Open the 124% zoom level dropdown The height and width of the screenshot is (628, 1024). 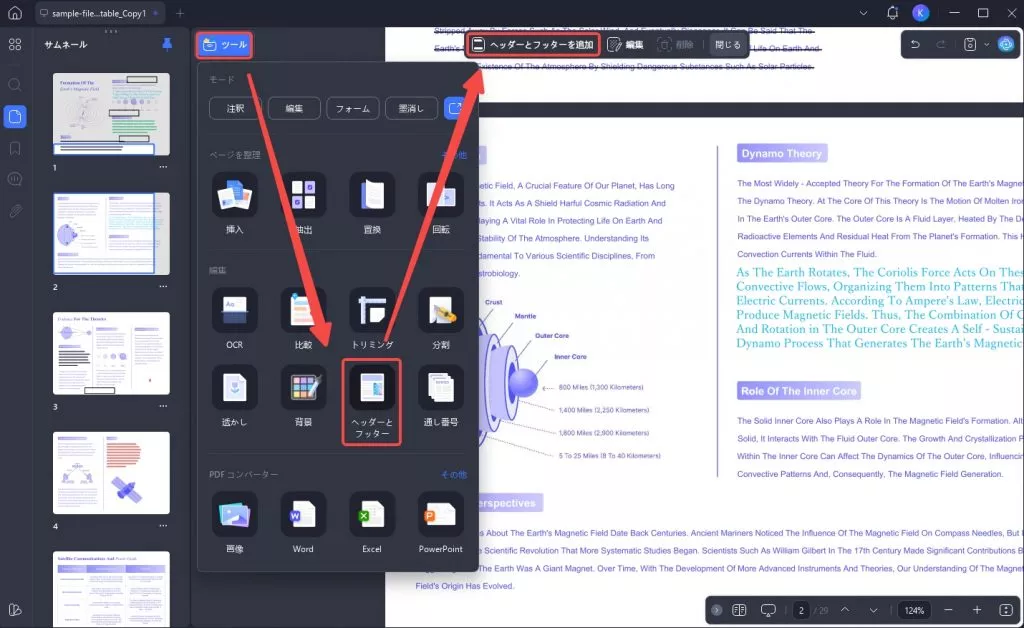point(914,610)
